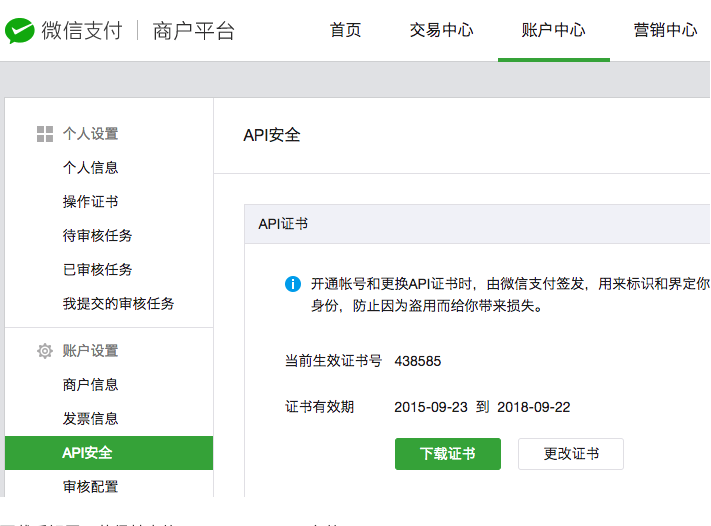Open 我提交的审核任务 sidebar item
This screenshot has width=711, height=526.
pos(118,304)
